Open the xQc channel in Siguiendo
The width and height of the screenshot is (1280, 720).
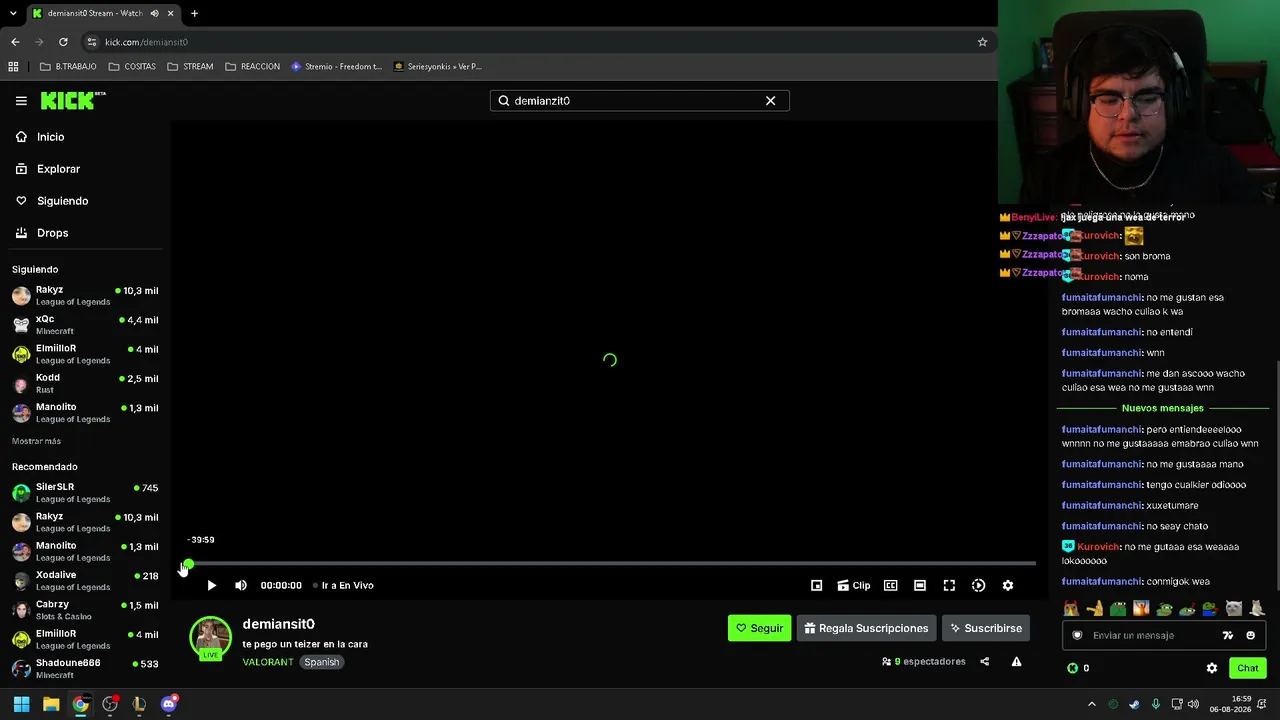(85, 324)
